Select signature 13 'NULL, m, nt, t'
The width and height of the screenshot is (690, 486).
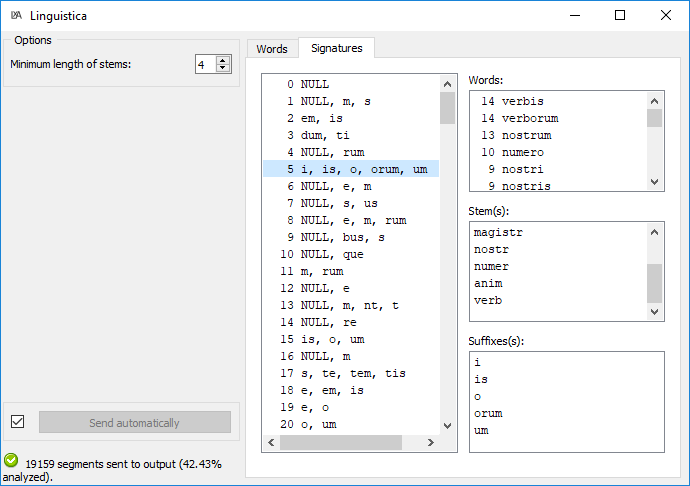pos(351,305)
